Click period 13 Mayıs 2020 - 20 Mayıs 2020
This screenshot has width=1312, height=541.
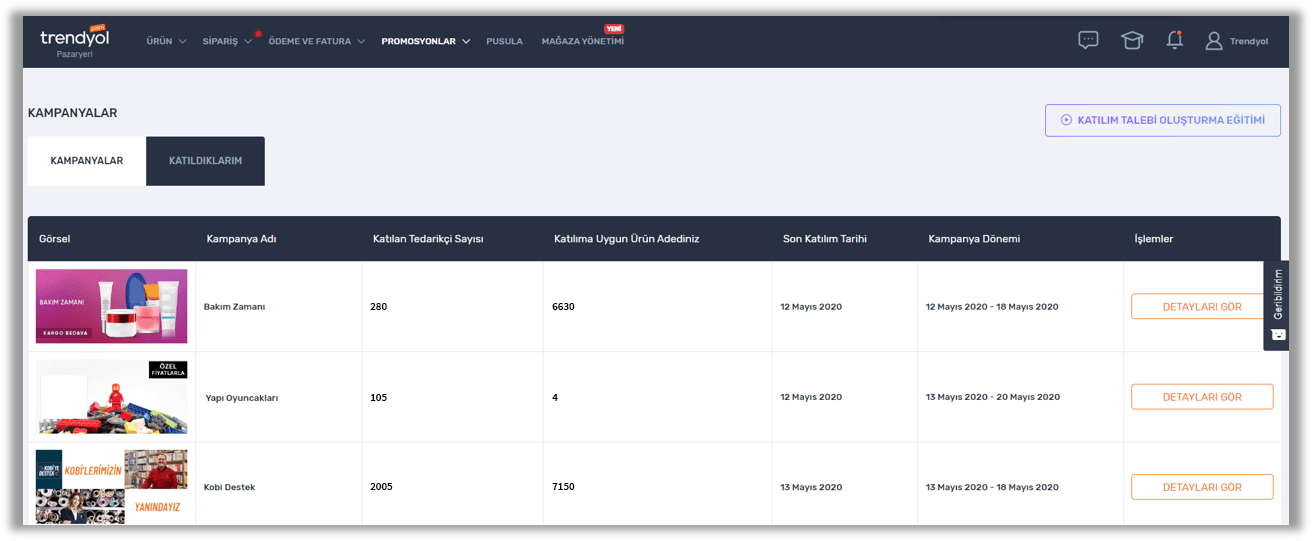coord(993,397)
